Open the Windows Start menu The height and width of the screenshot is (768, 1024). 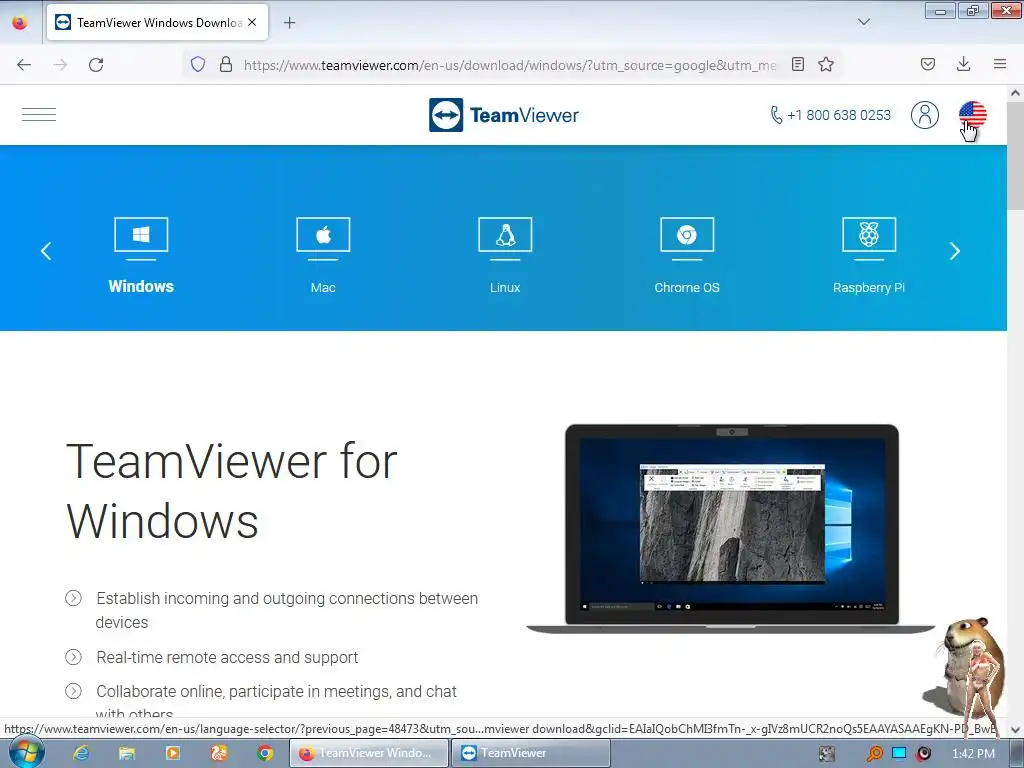pos(26,753)
